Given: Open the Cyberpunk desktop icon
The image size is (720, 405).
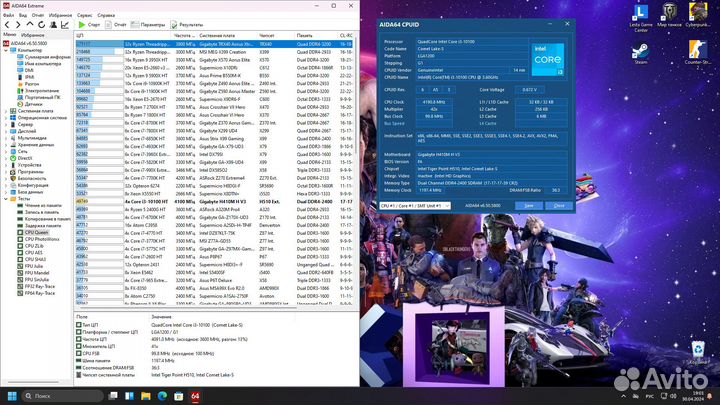Looking at the screenshot, I should click(698, 15).
